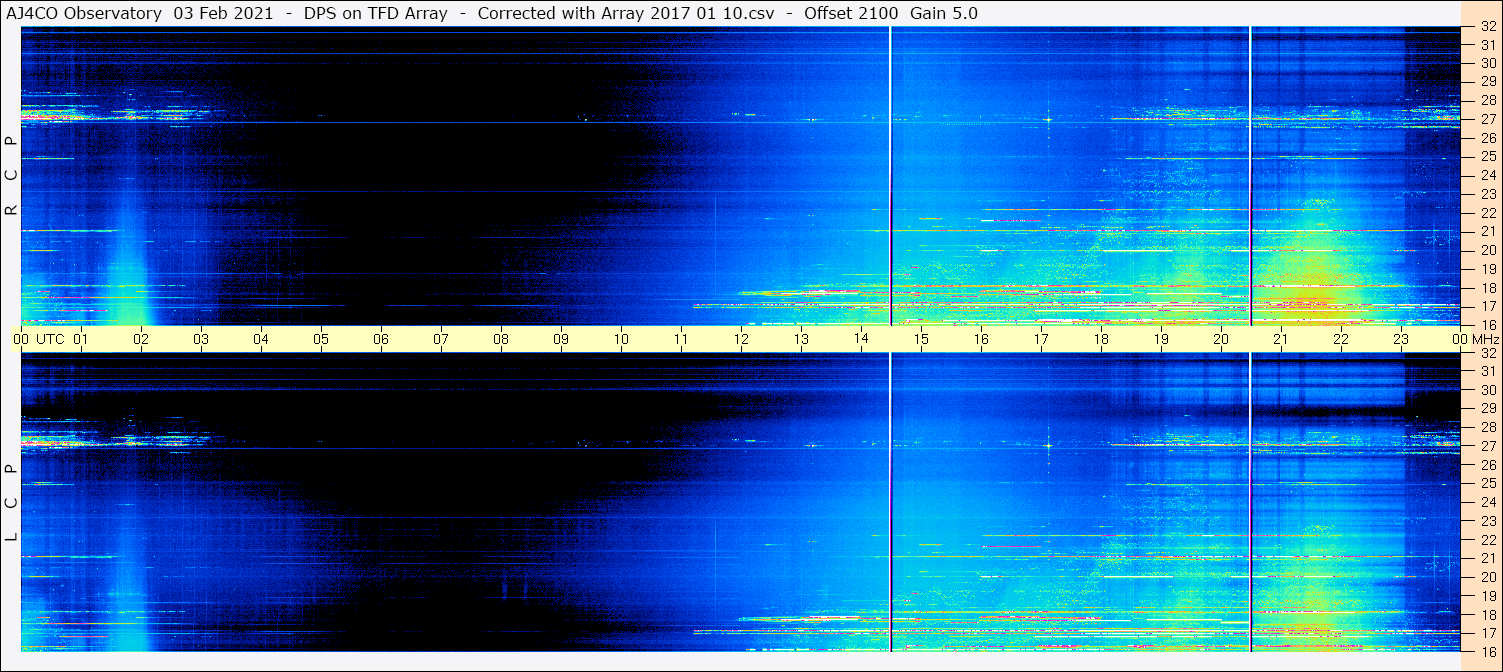The image size is (1503, 672).
Task: Select hour 23 on the time axis
Action: (x=1401, y=339)
